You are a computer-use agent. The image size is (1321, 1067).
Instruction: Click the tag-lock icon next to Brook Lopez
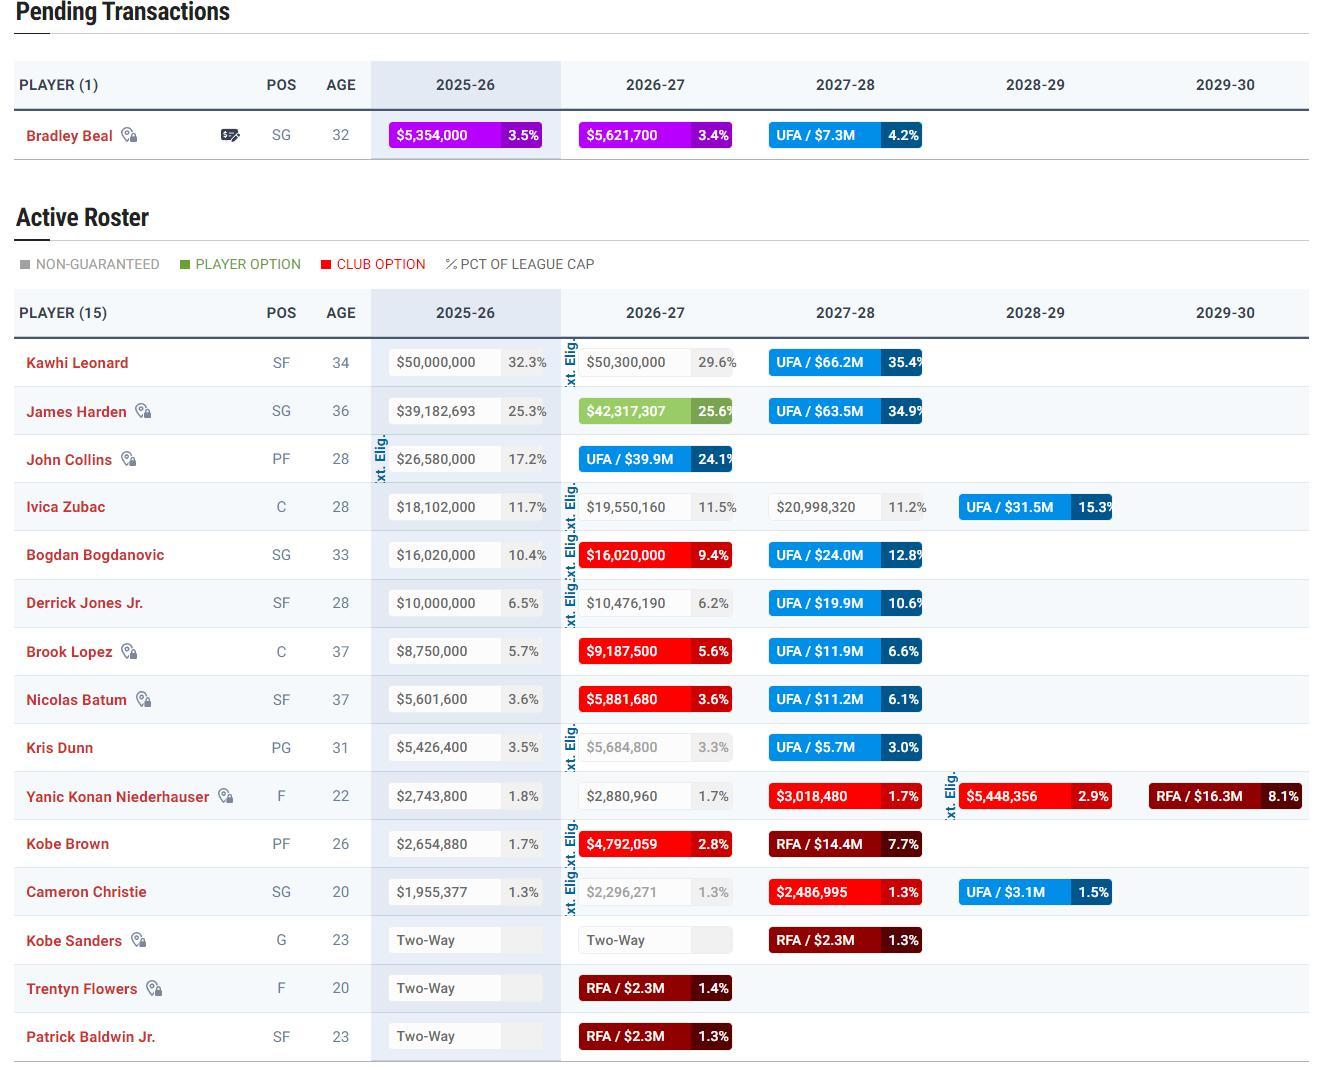(129, 652)
